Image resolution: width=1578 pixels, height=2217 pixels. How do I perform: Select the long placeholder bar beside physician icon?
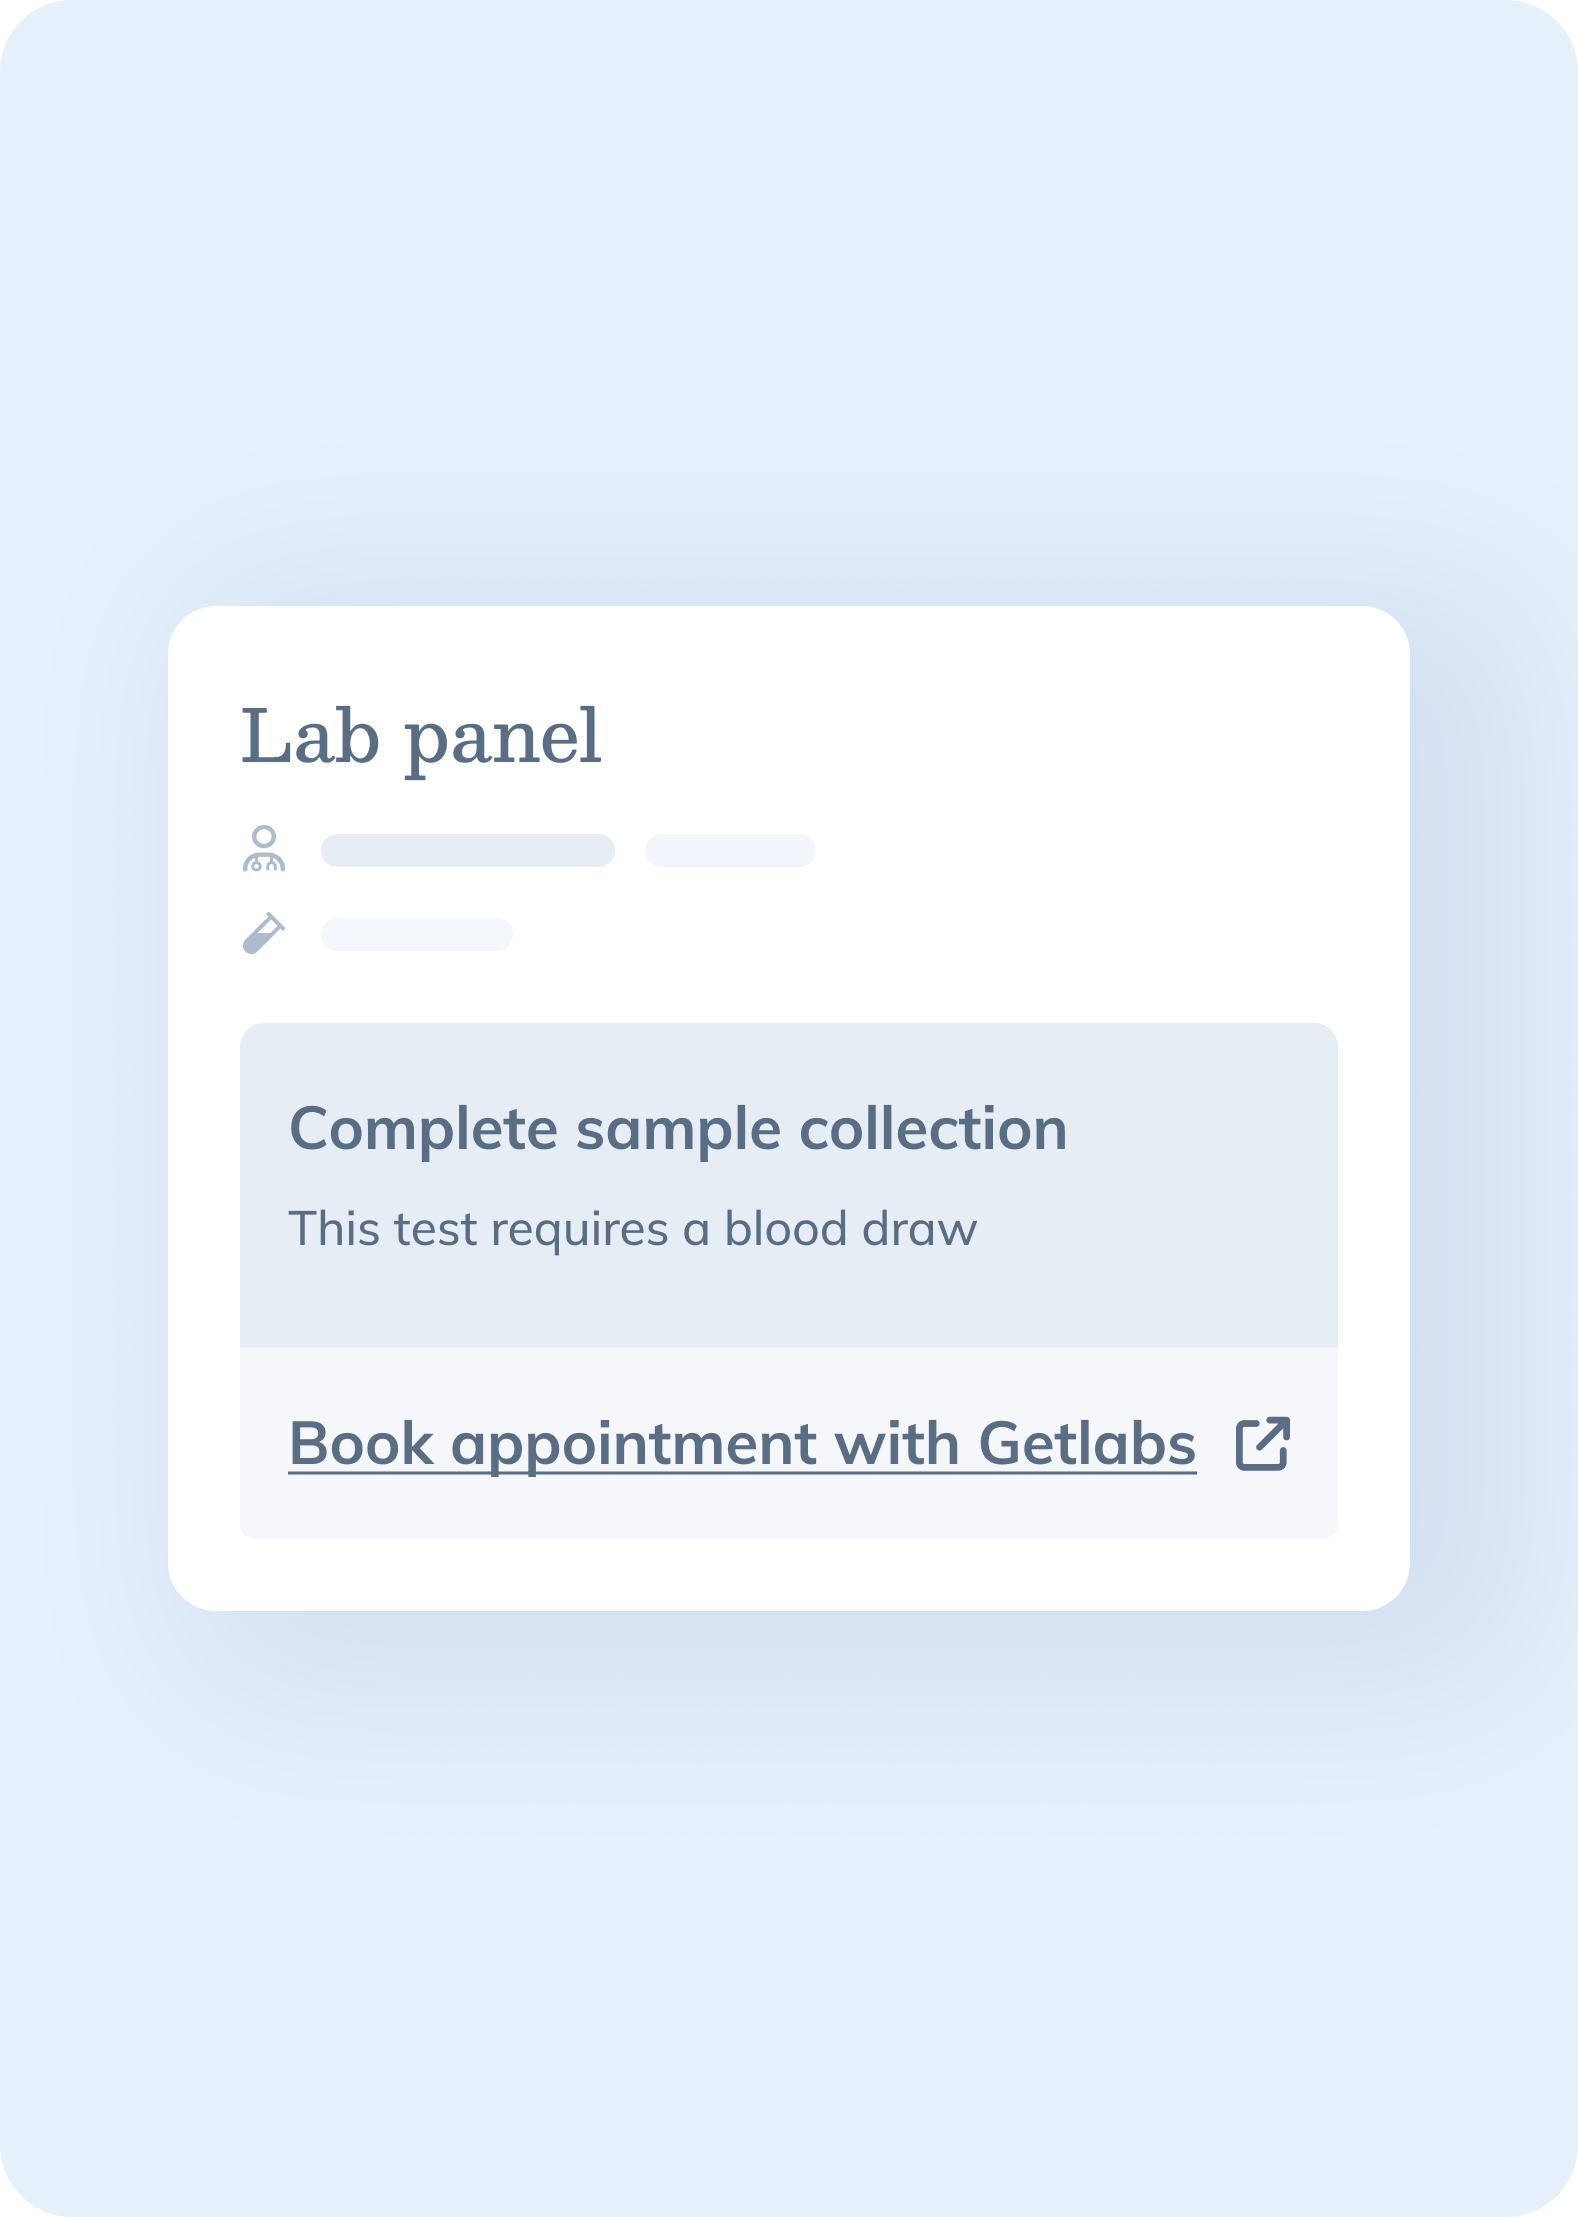point(468,850)
